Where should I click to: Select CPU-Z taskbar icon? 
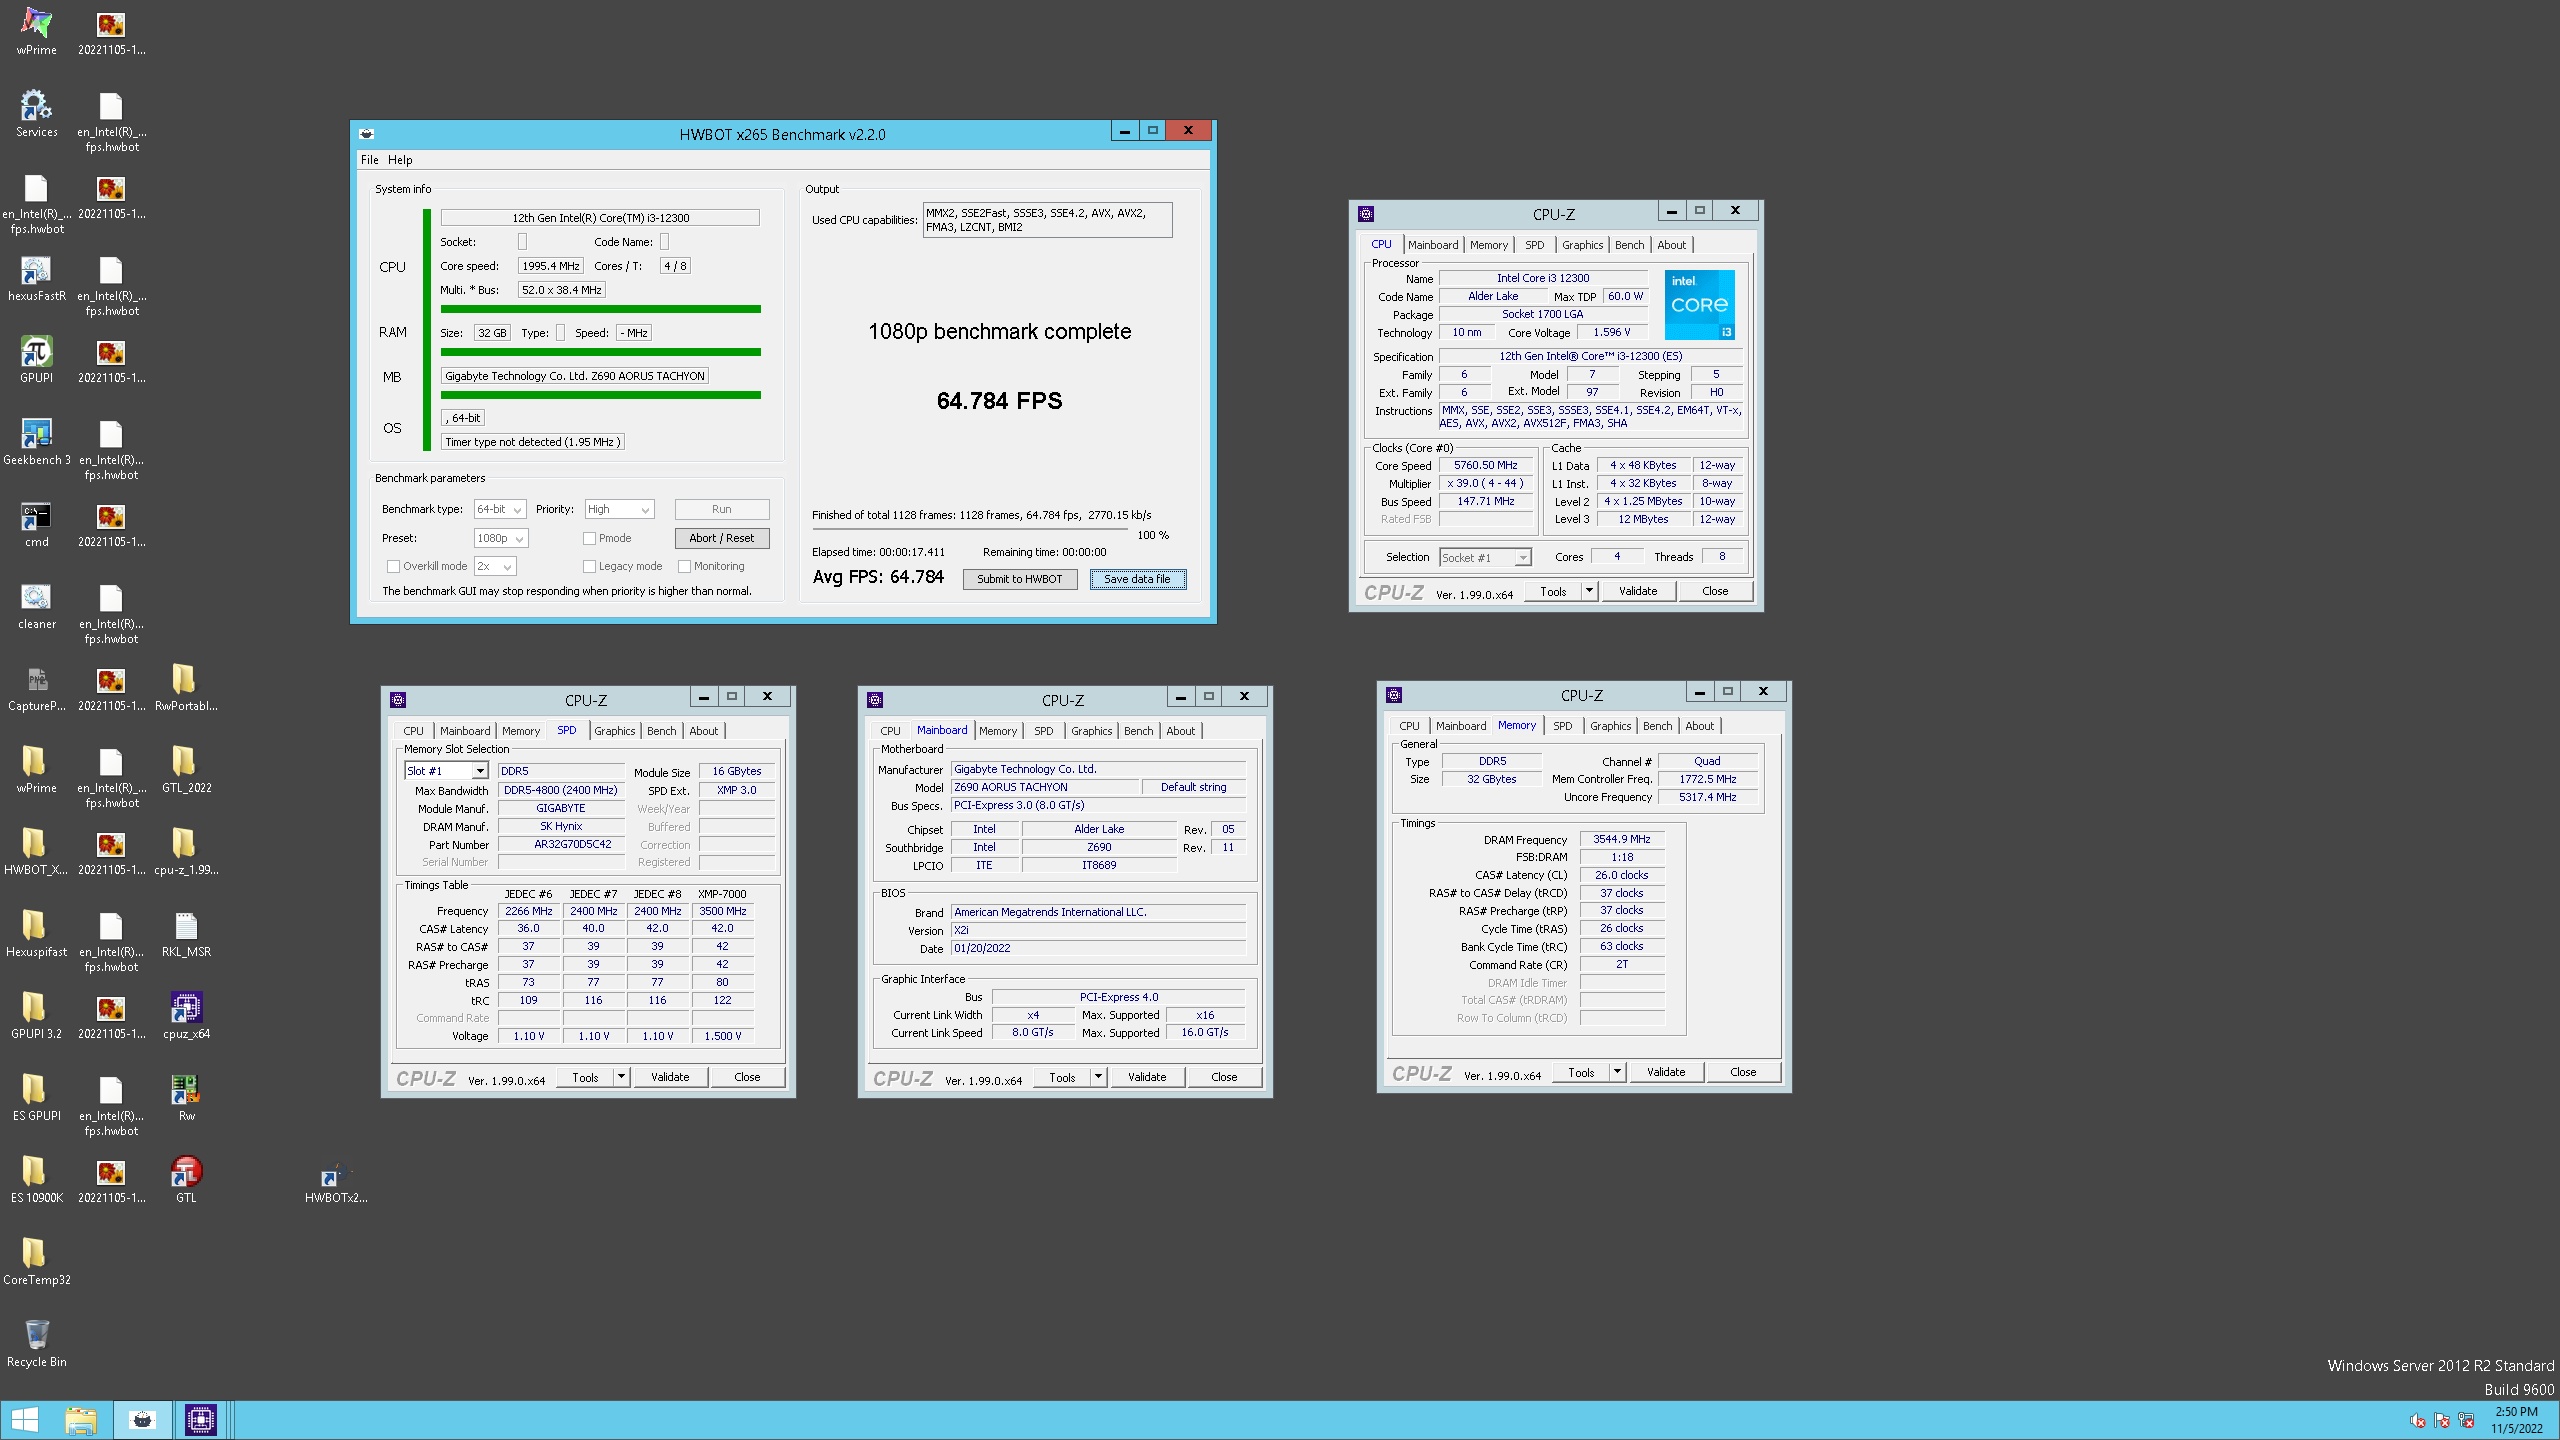pyautogui.click(x=201, y=1420)
